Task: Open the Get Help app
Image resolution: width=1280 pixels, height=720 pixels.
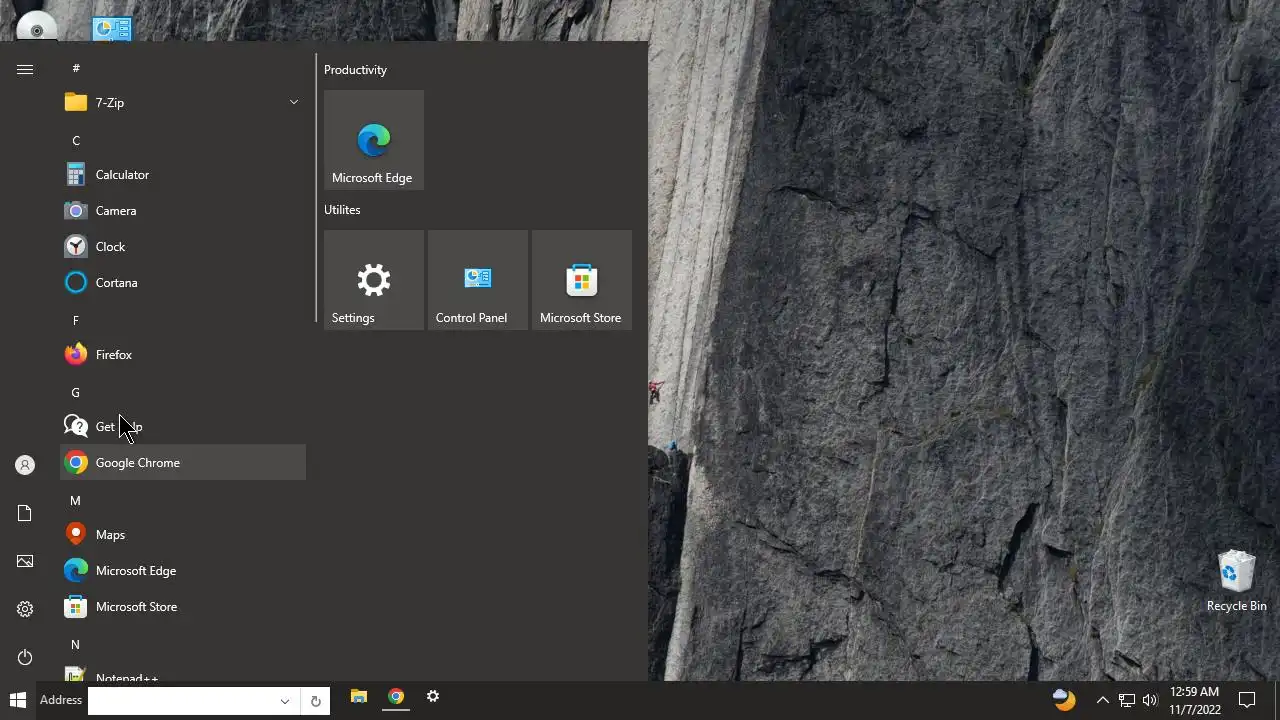Action: tap(183, 426)
